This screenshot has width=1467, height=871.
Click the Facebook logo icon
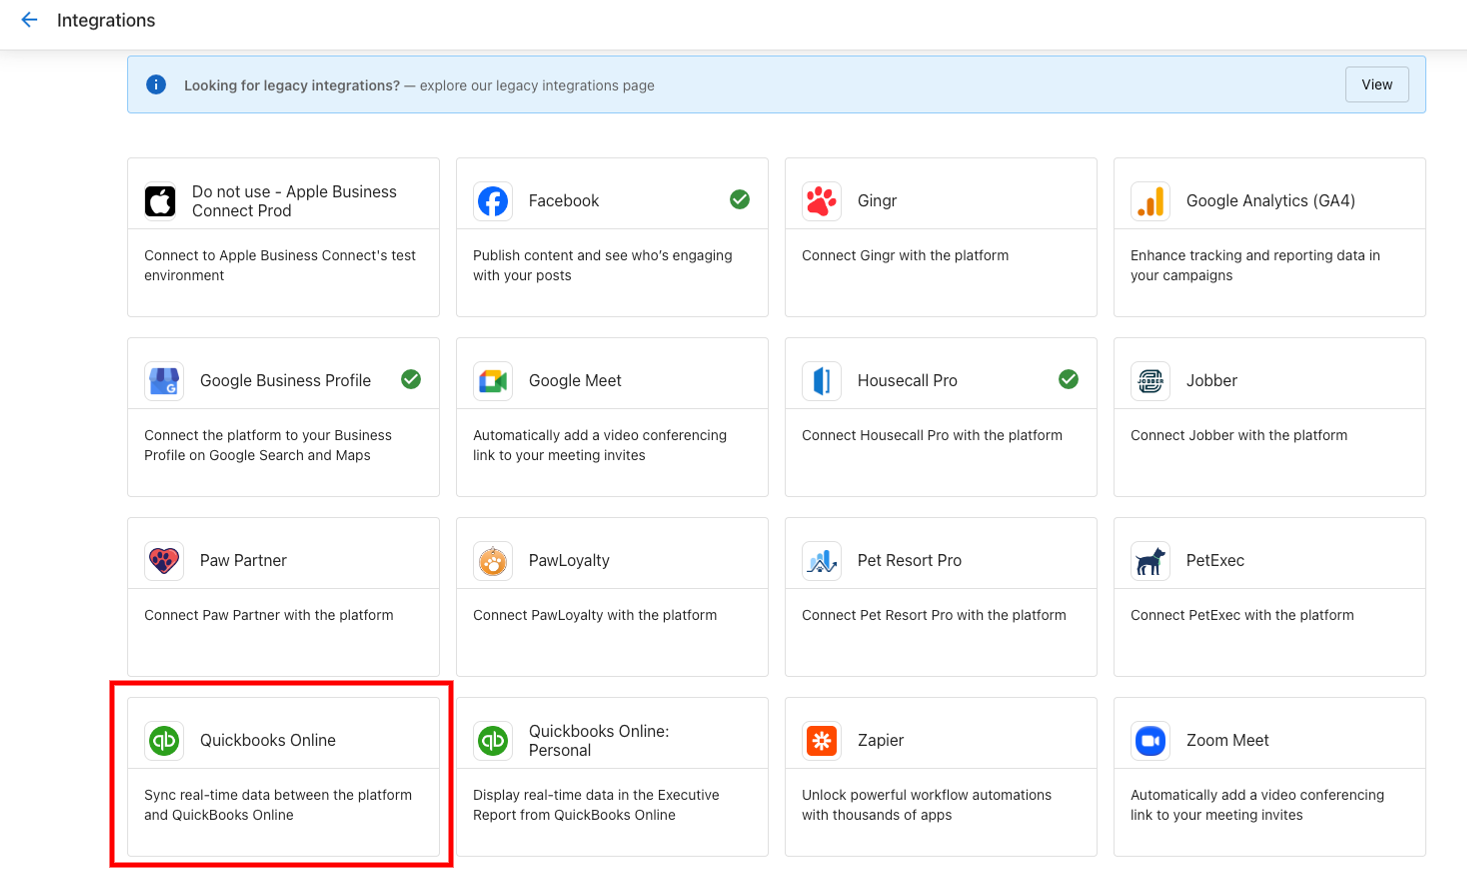pyautogui.click(x=492, y=201)
